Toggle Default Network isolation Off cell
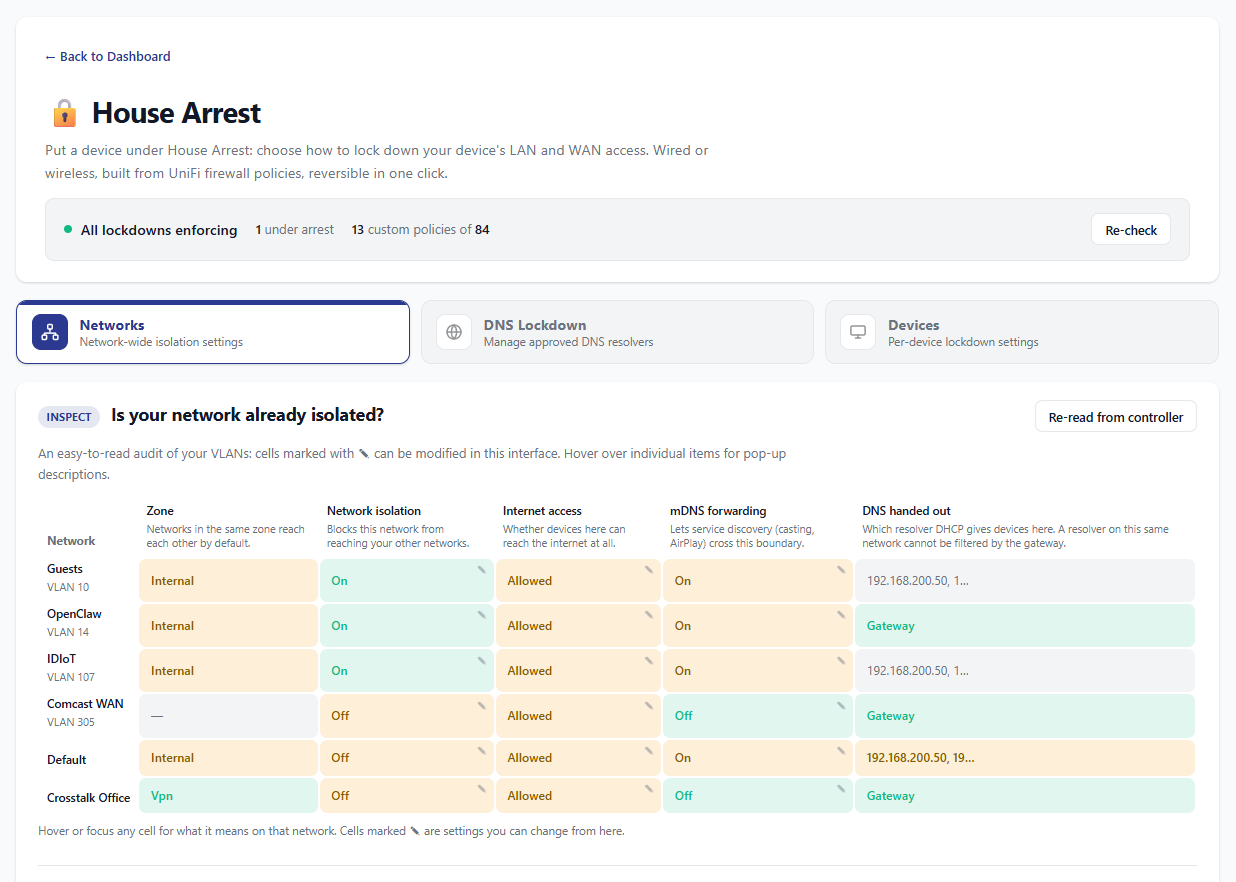The image size is (1236, 882). [x=406, y=758]
